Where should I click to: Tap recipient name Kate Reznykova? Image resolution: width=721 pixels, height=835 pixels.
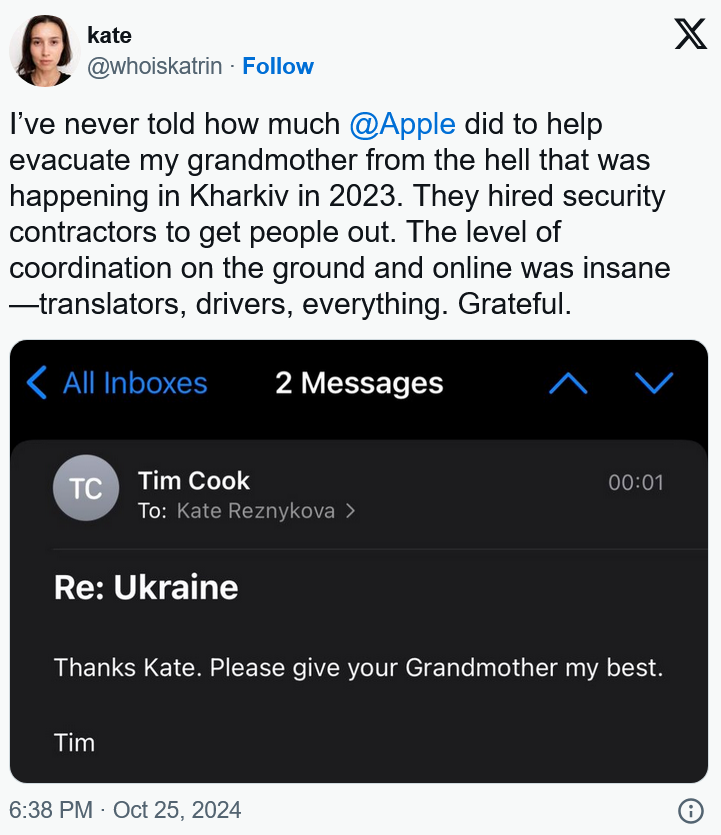coord(256,511)
